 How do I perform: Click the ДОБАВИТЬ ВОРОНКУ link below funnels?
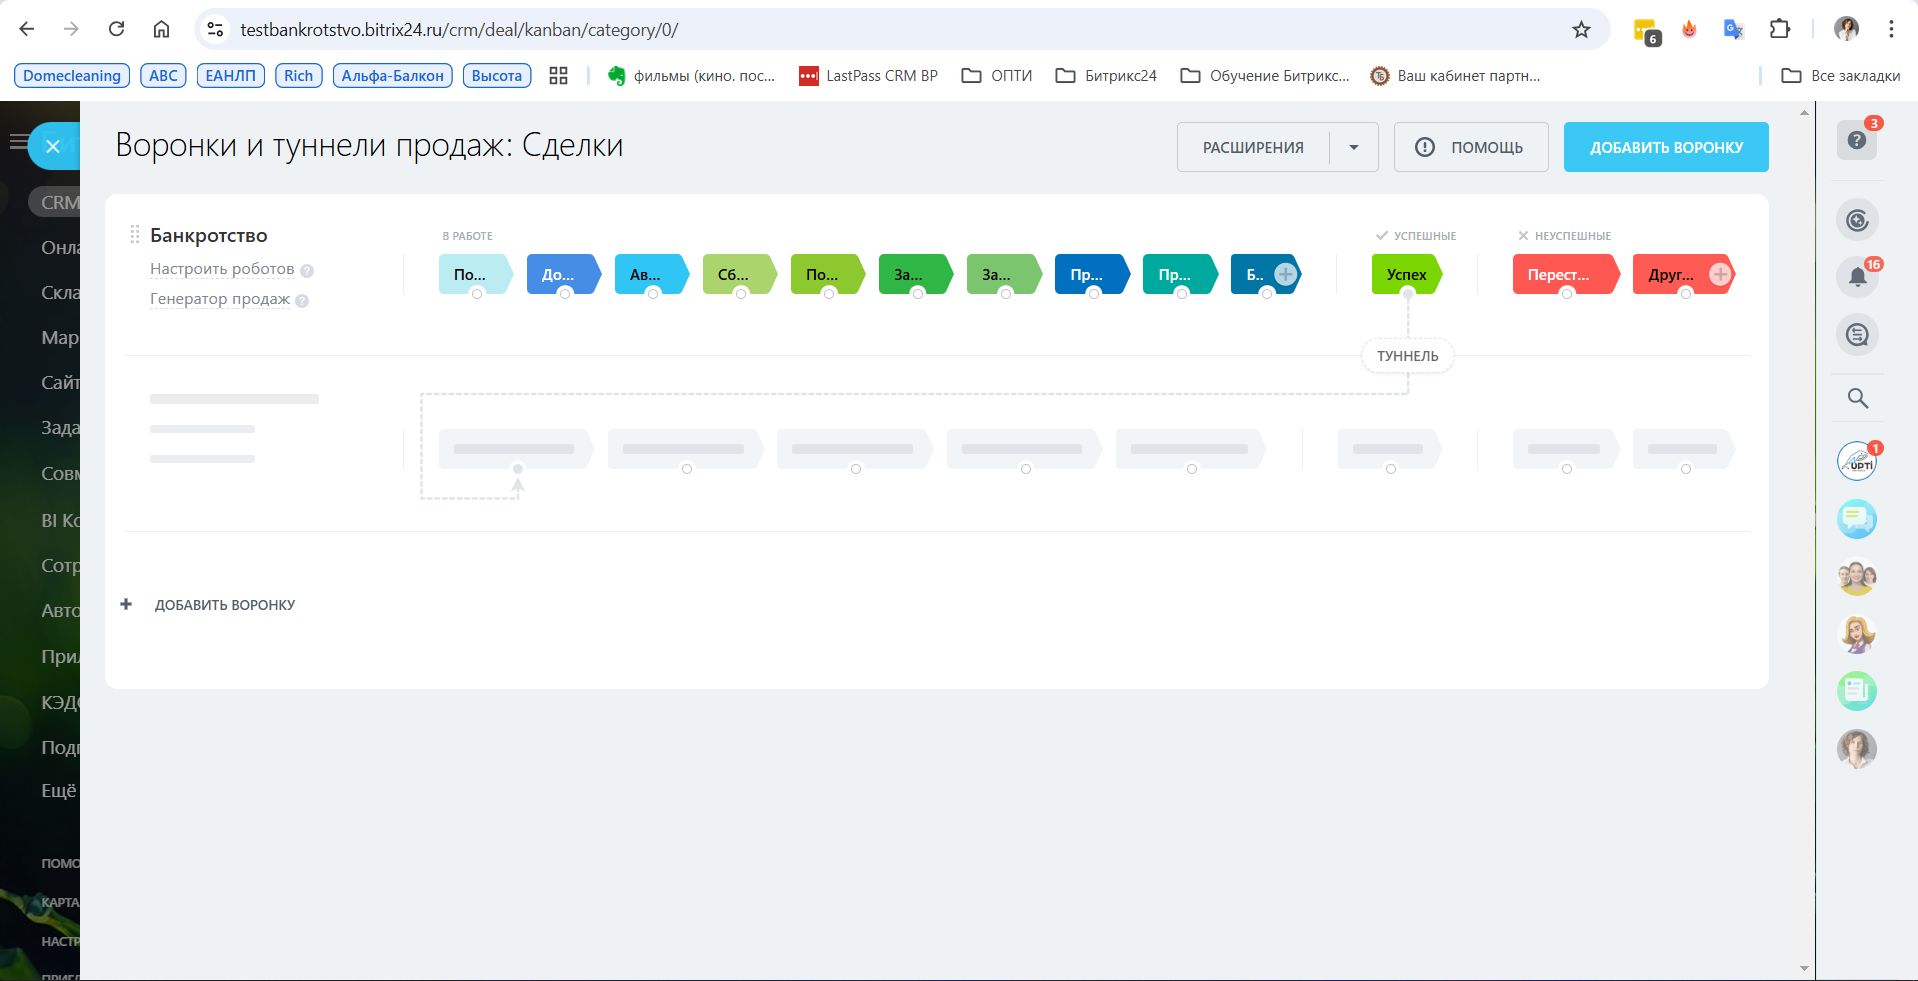pyautogui.click(x=224, y=605)
